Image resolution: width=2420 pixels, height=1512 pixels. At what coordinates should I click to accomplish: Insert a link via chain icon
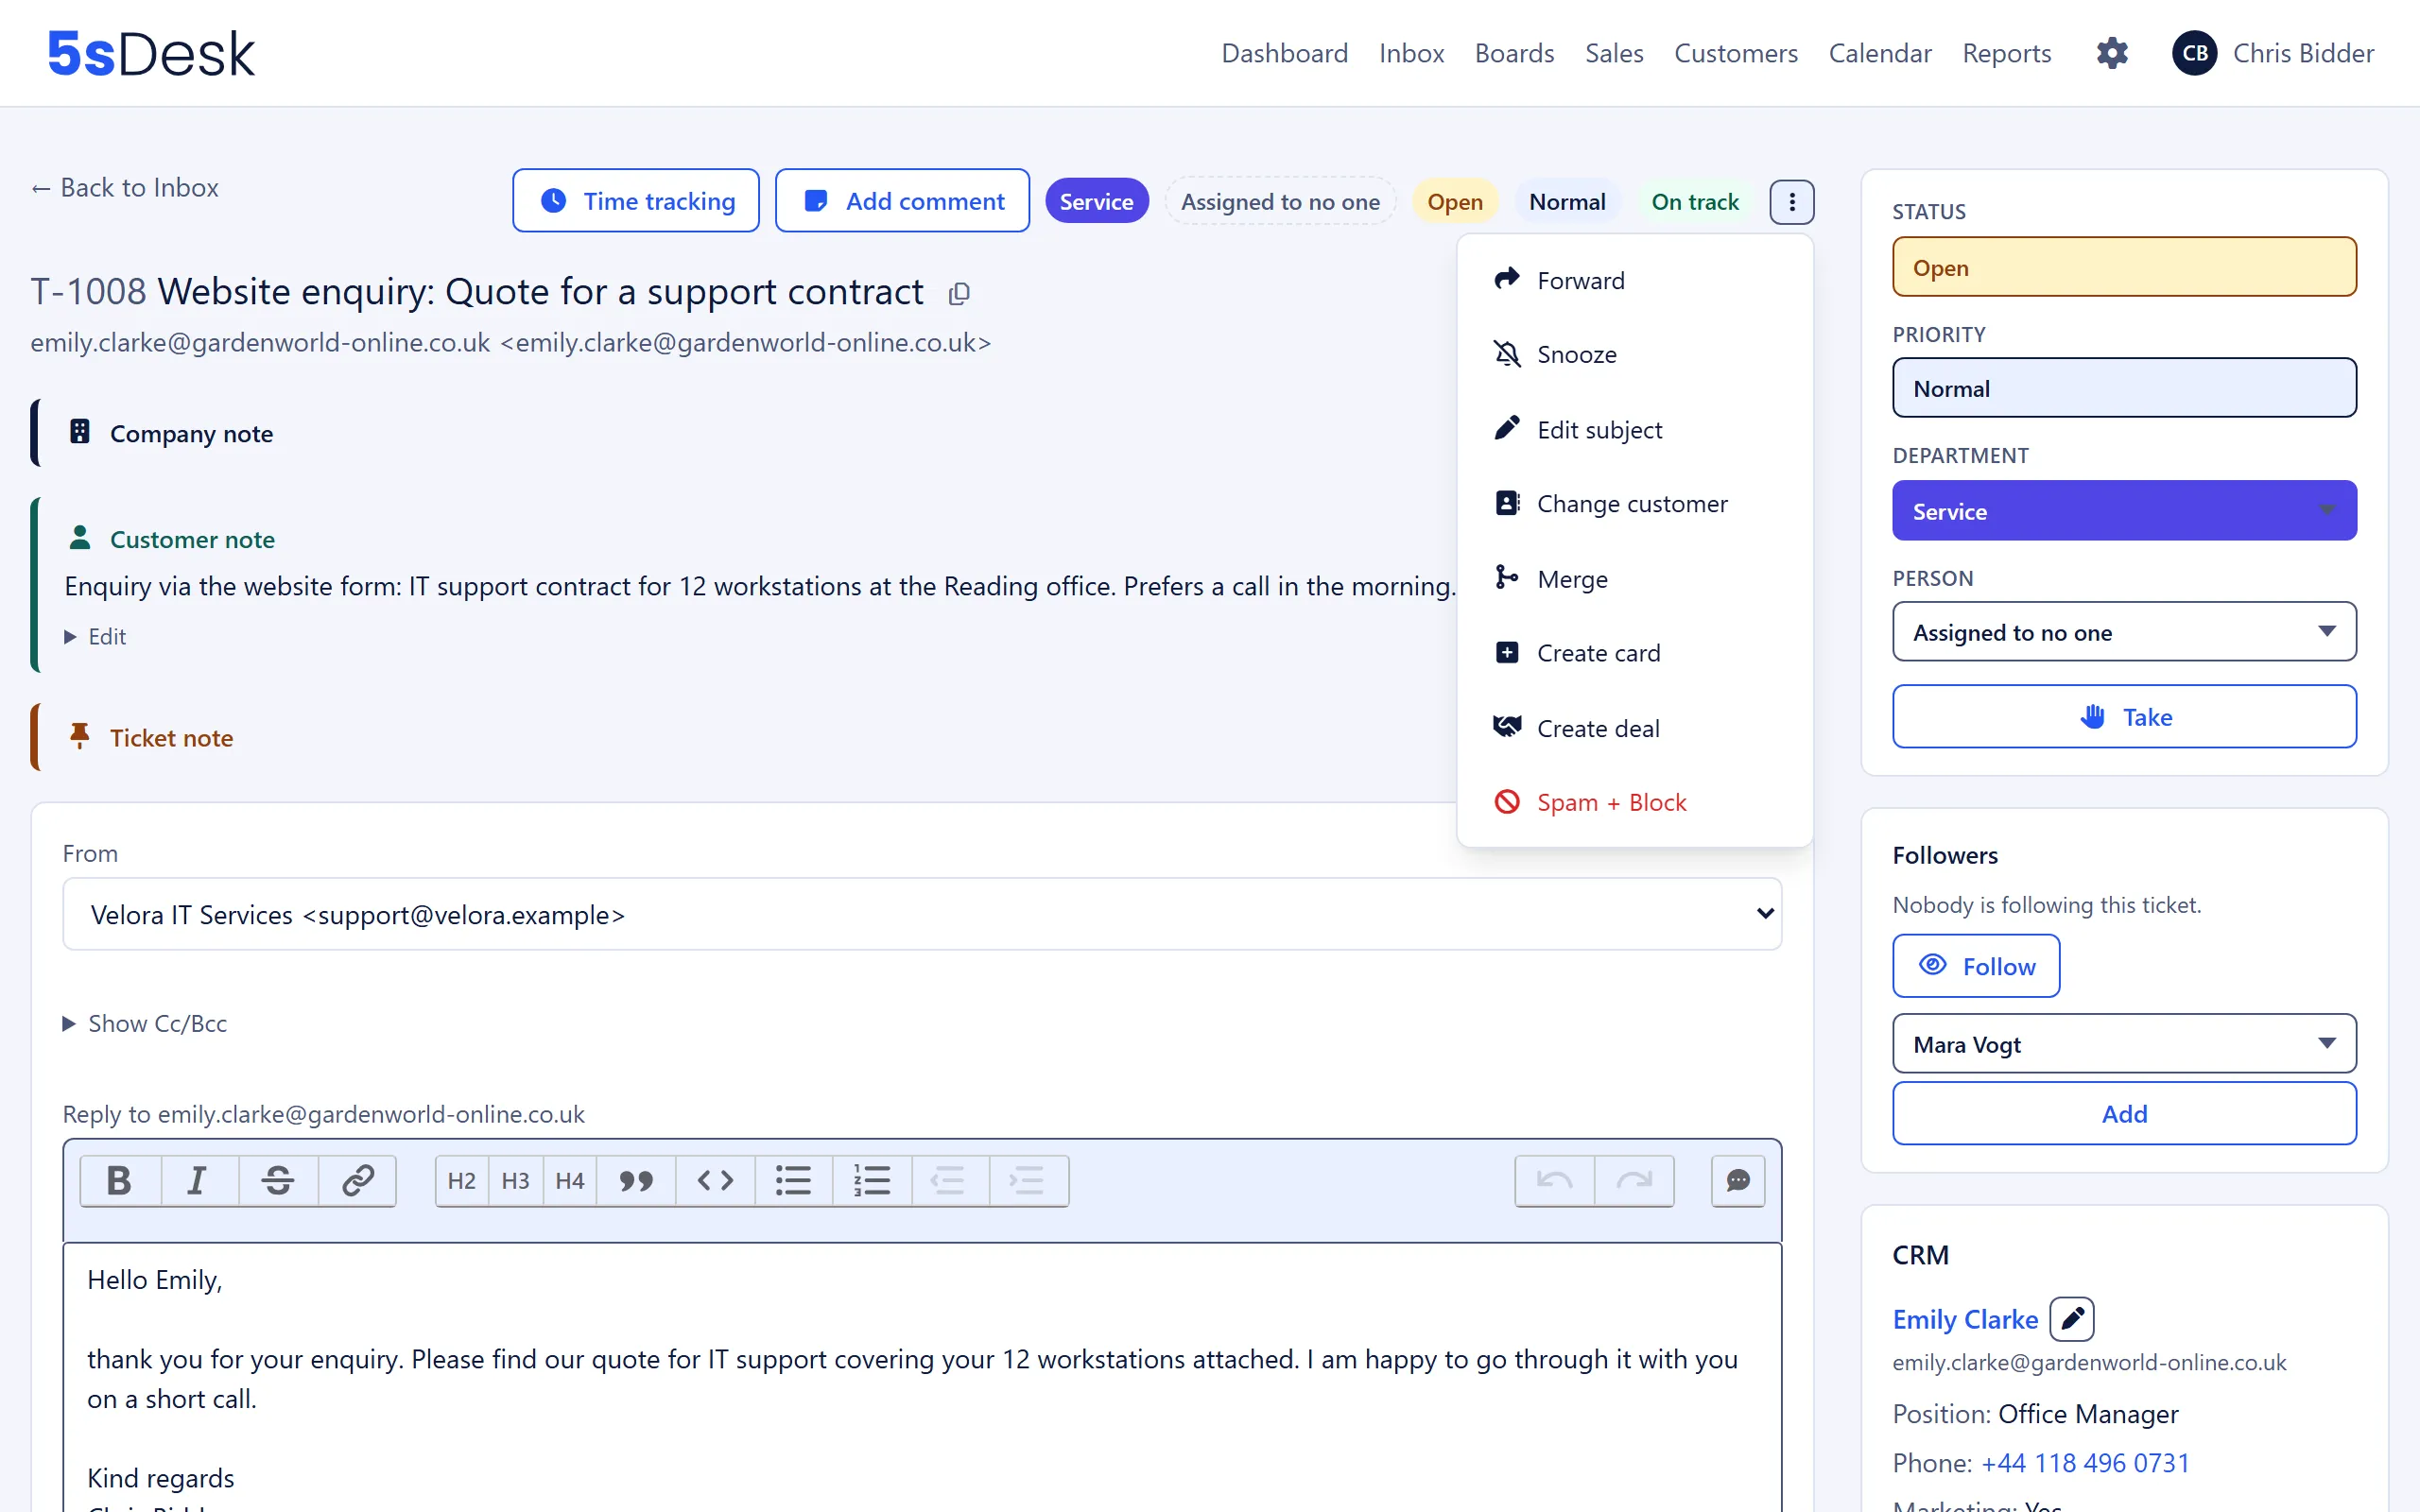[358, 1181]
